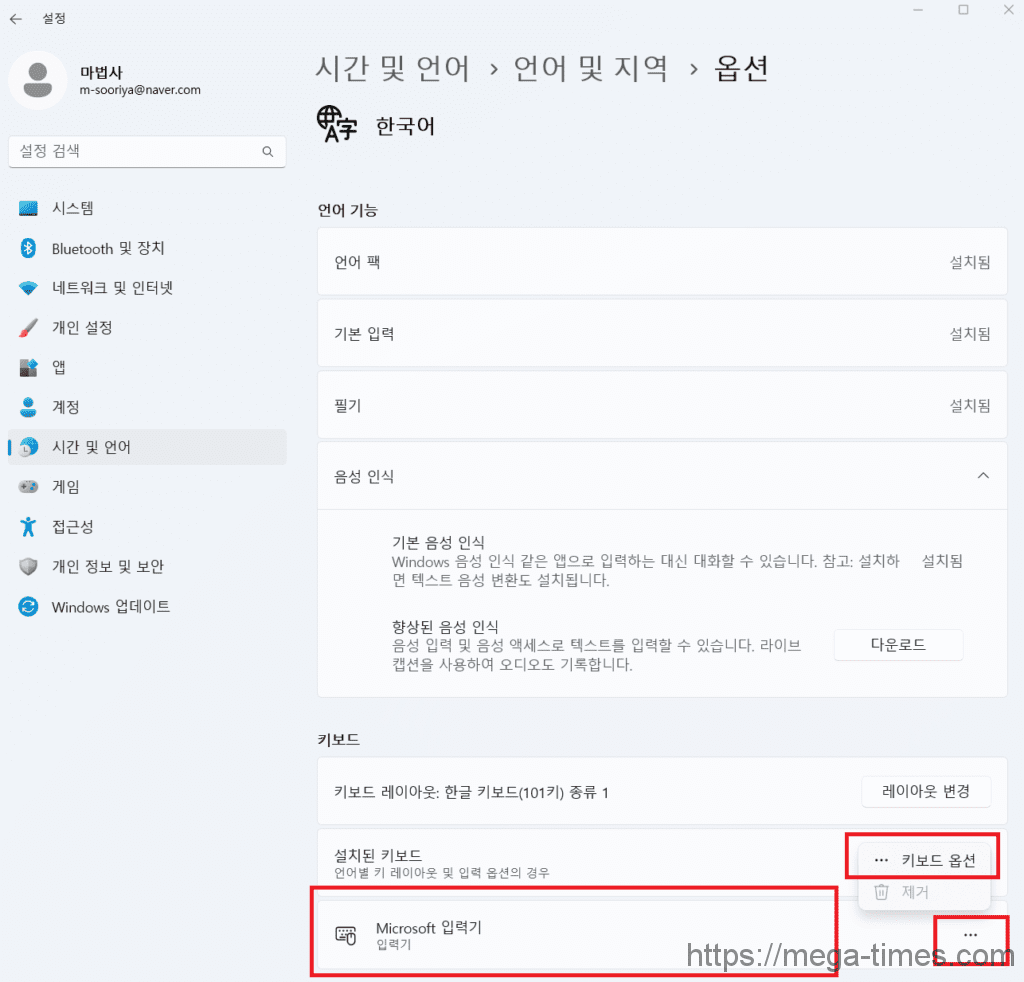
Task: Open the Windows 업데이트 icon
Action: (29, 607)
